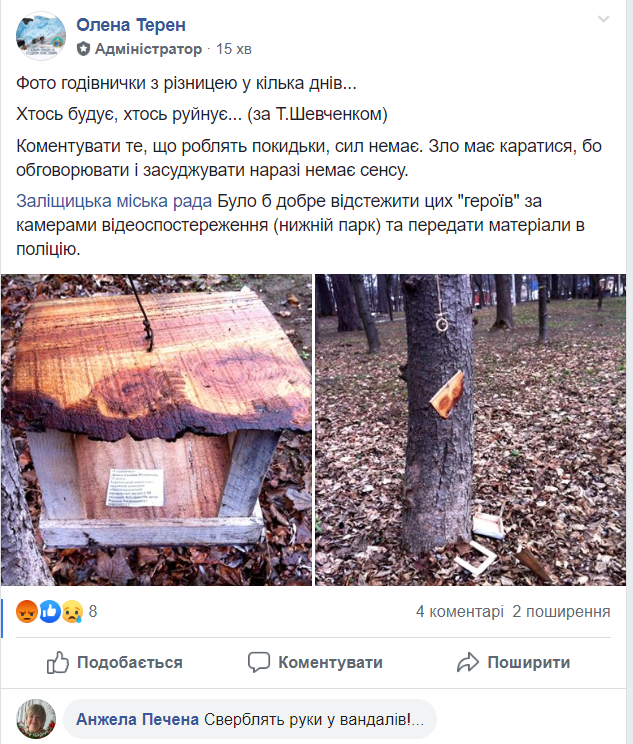633x744 pixels.
Task: Click the Поширити button label
Action: (529, 662)
